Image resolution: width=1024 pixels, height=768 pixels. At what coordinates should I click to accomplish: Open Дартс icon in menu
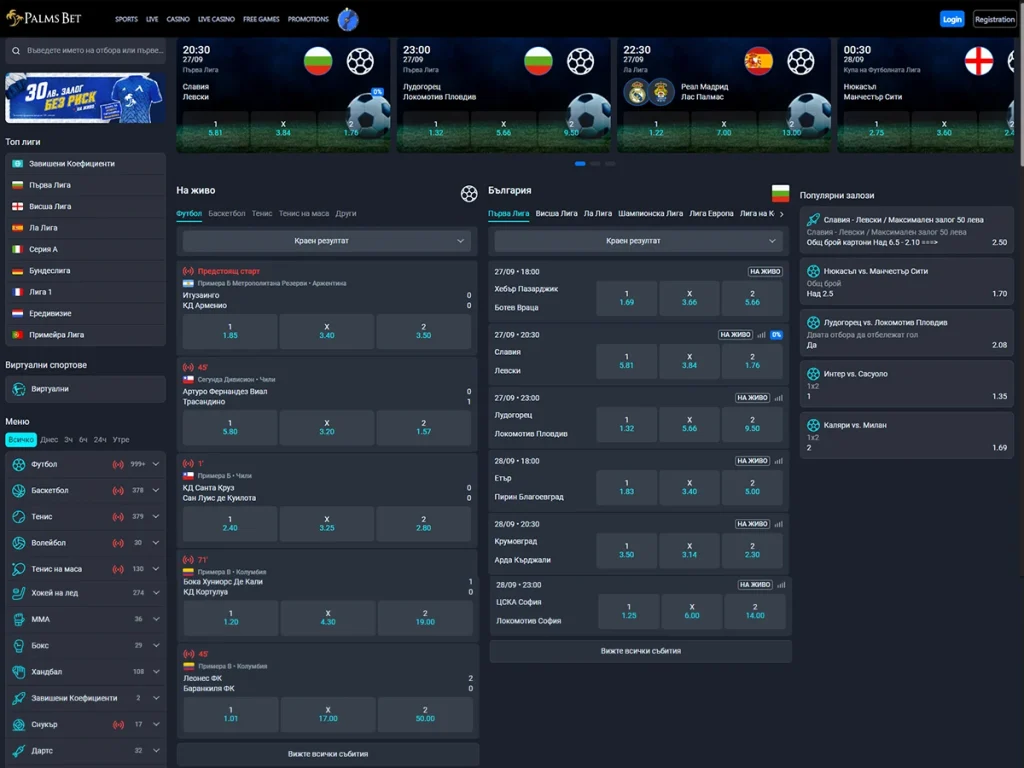point(18,750)
